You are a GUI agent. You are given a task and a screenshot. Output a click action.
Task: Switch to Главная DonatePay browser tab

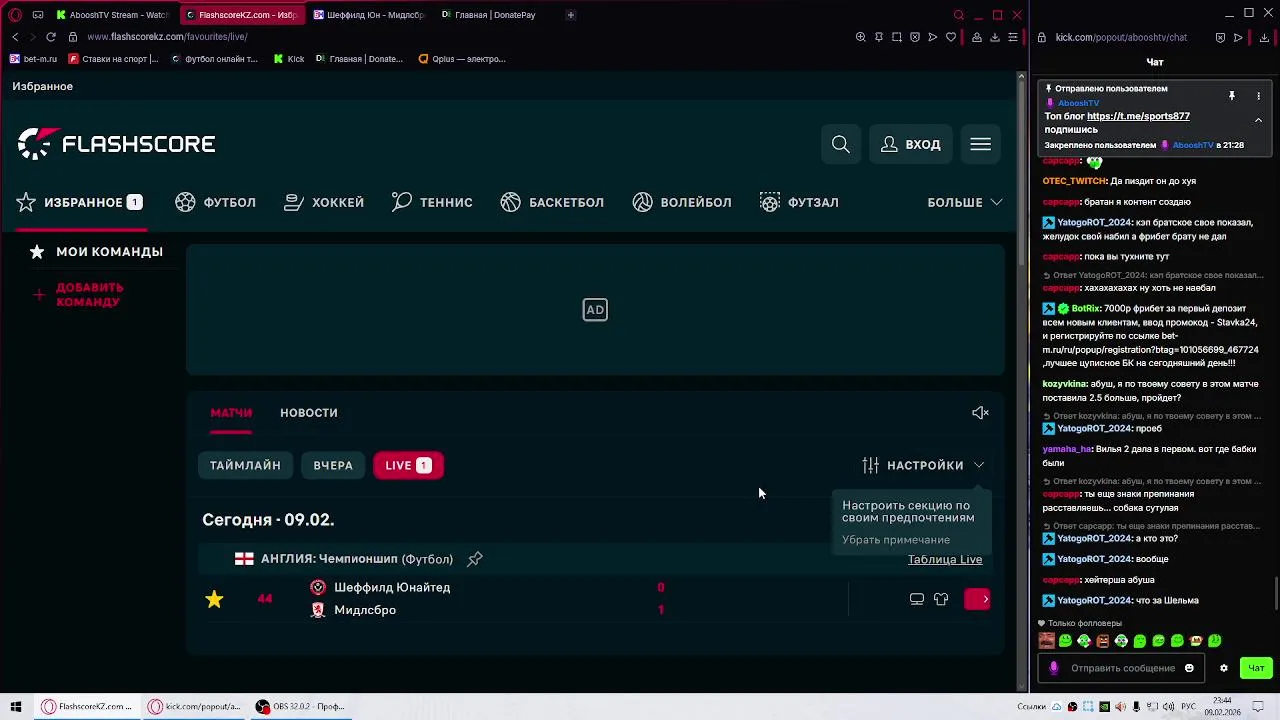(495, 15)
